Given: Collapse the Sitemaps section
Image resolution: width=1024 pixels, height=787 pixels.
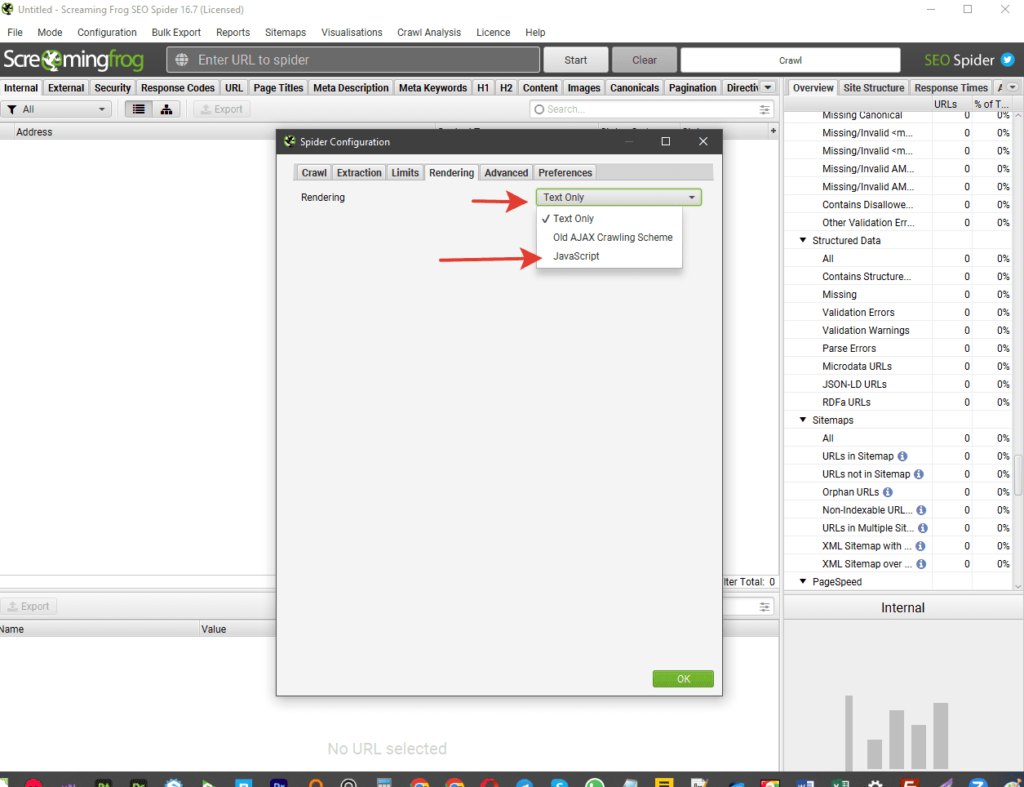Looking at the screenshot, I should click(803, 420).
